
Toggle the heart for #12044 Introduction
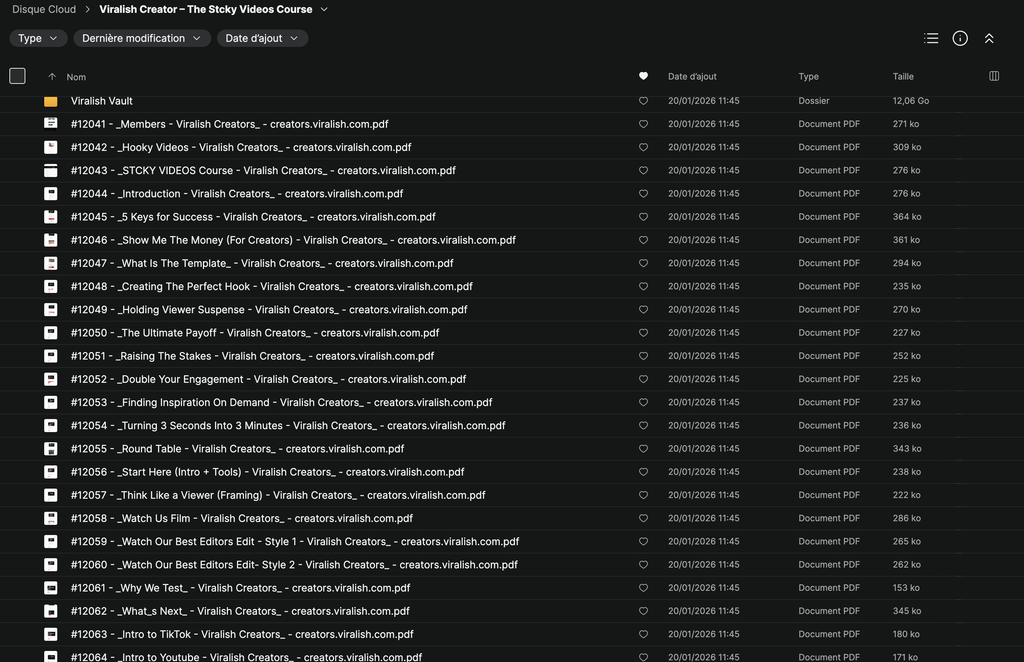click(x=643, y=193)
